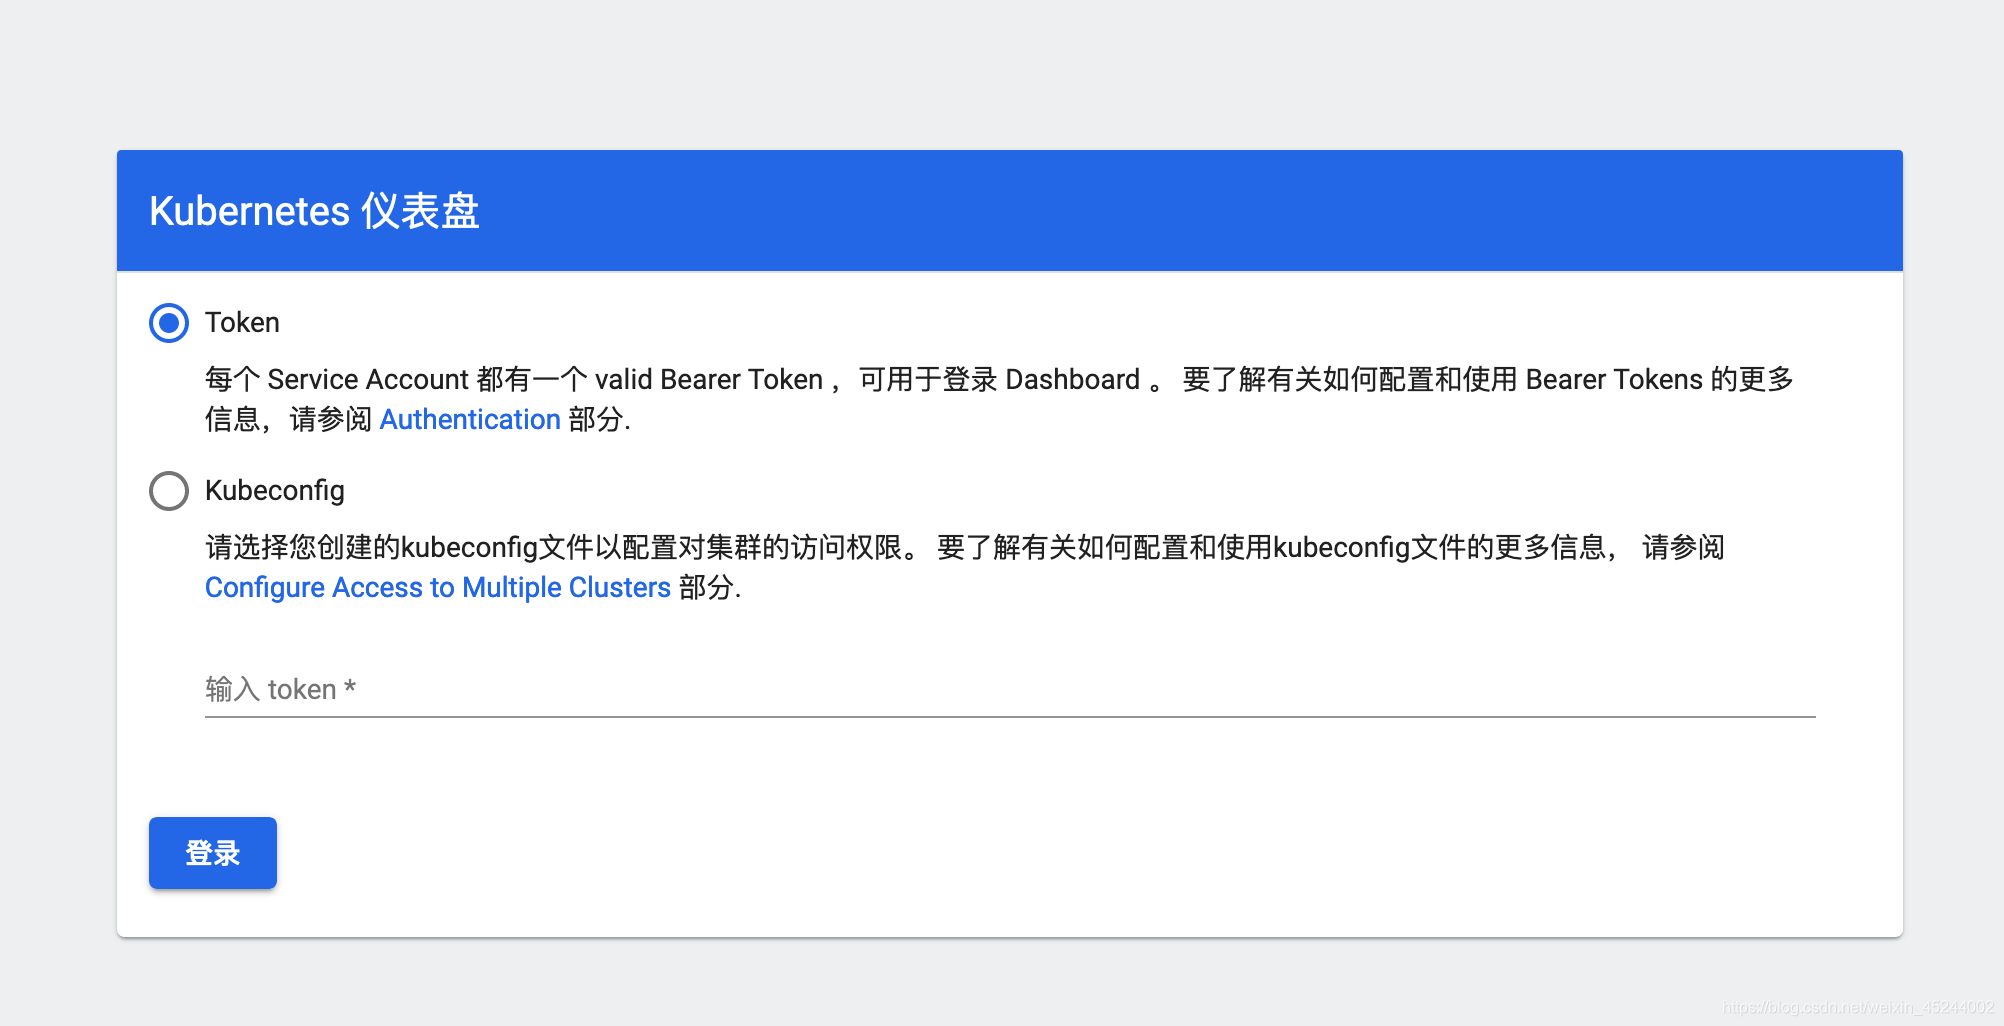Click the Kubernetes 仪表盘 header title

(314, 211)
